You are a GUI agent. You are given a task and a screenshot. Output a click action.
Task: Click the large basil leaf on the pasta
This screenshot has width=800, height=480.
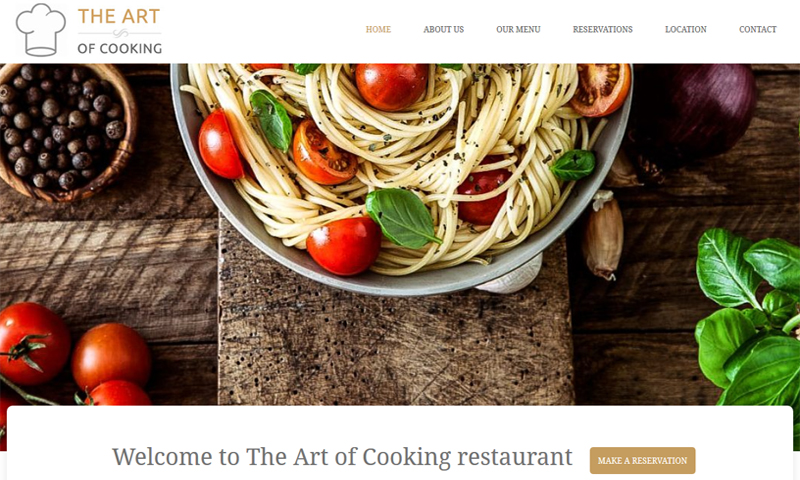point(402,218)
